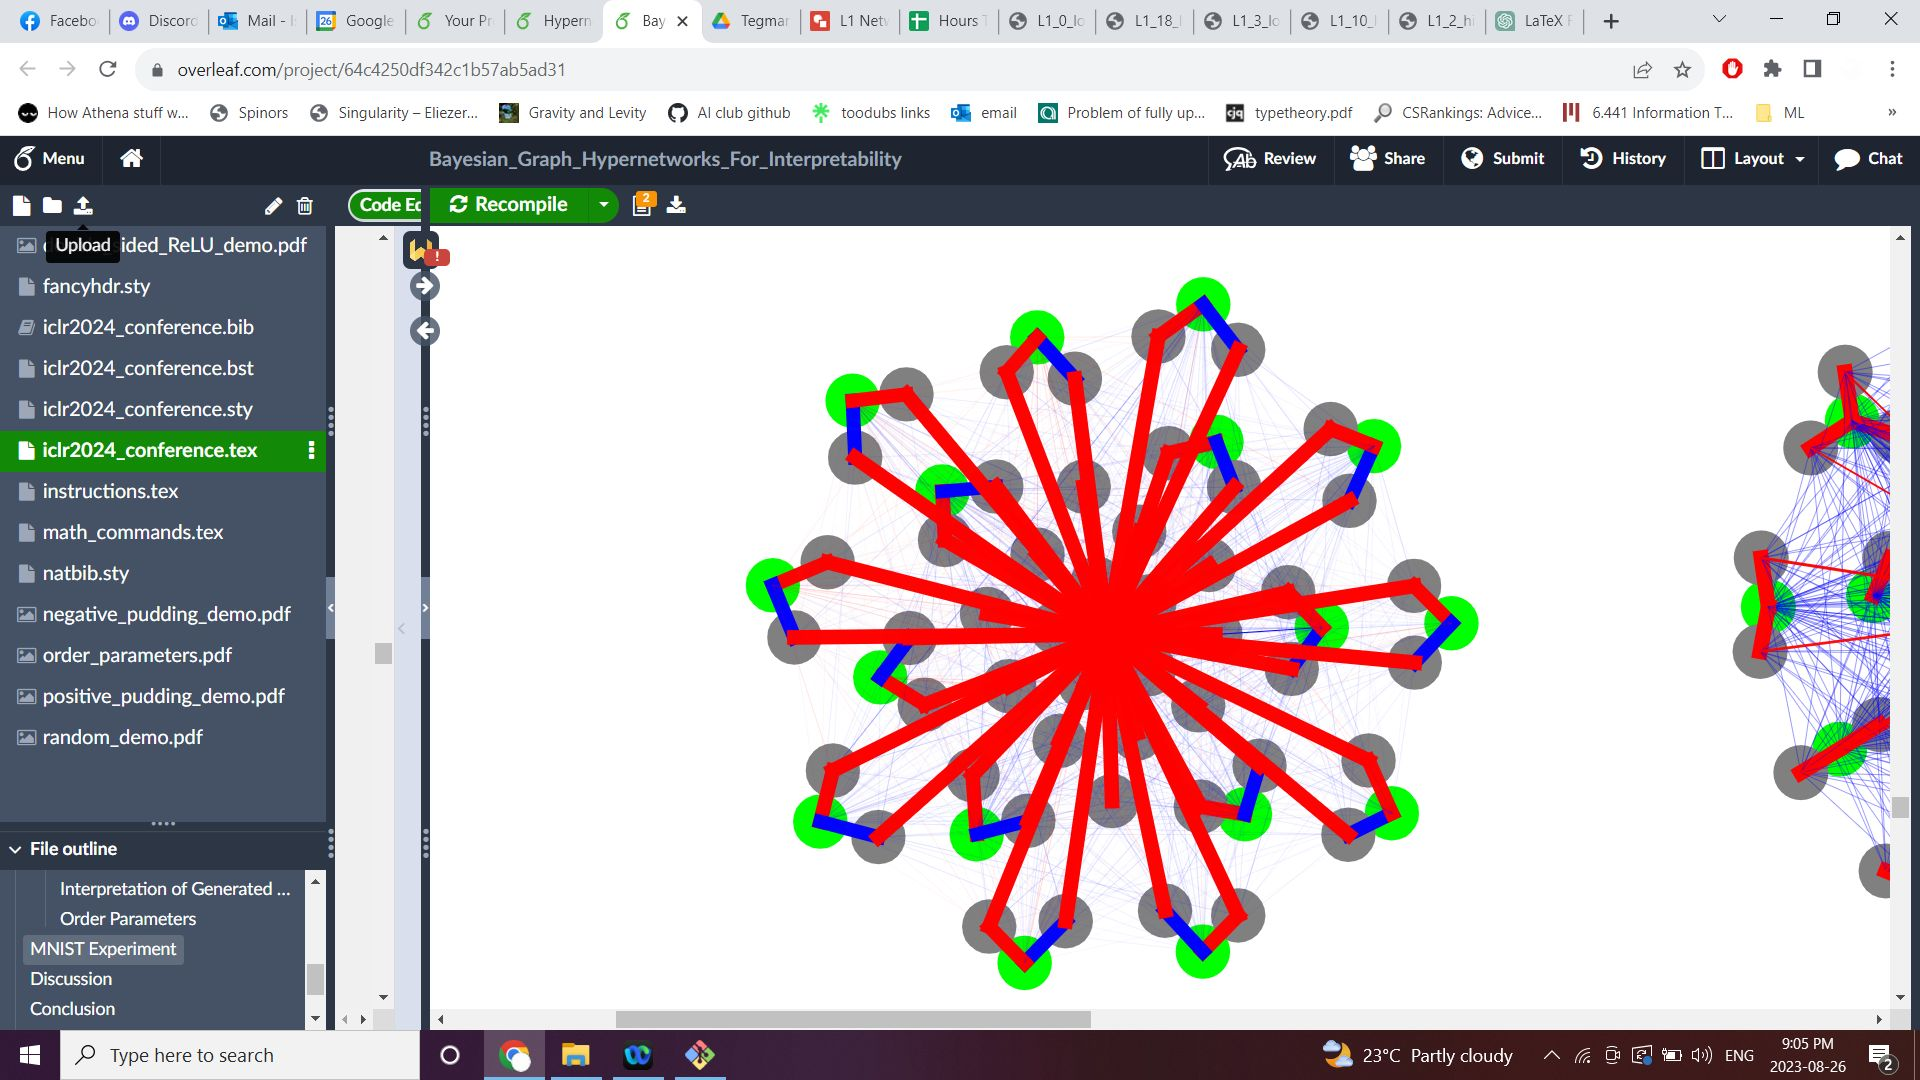Collapse the File outline section
This screenshot has height=1080, width=1920.
(x=14, y=848)
